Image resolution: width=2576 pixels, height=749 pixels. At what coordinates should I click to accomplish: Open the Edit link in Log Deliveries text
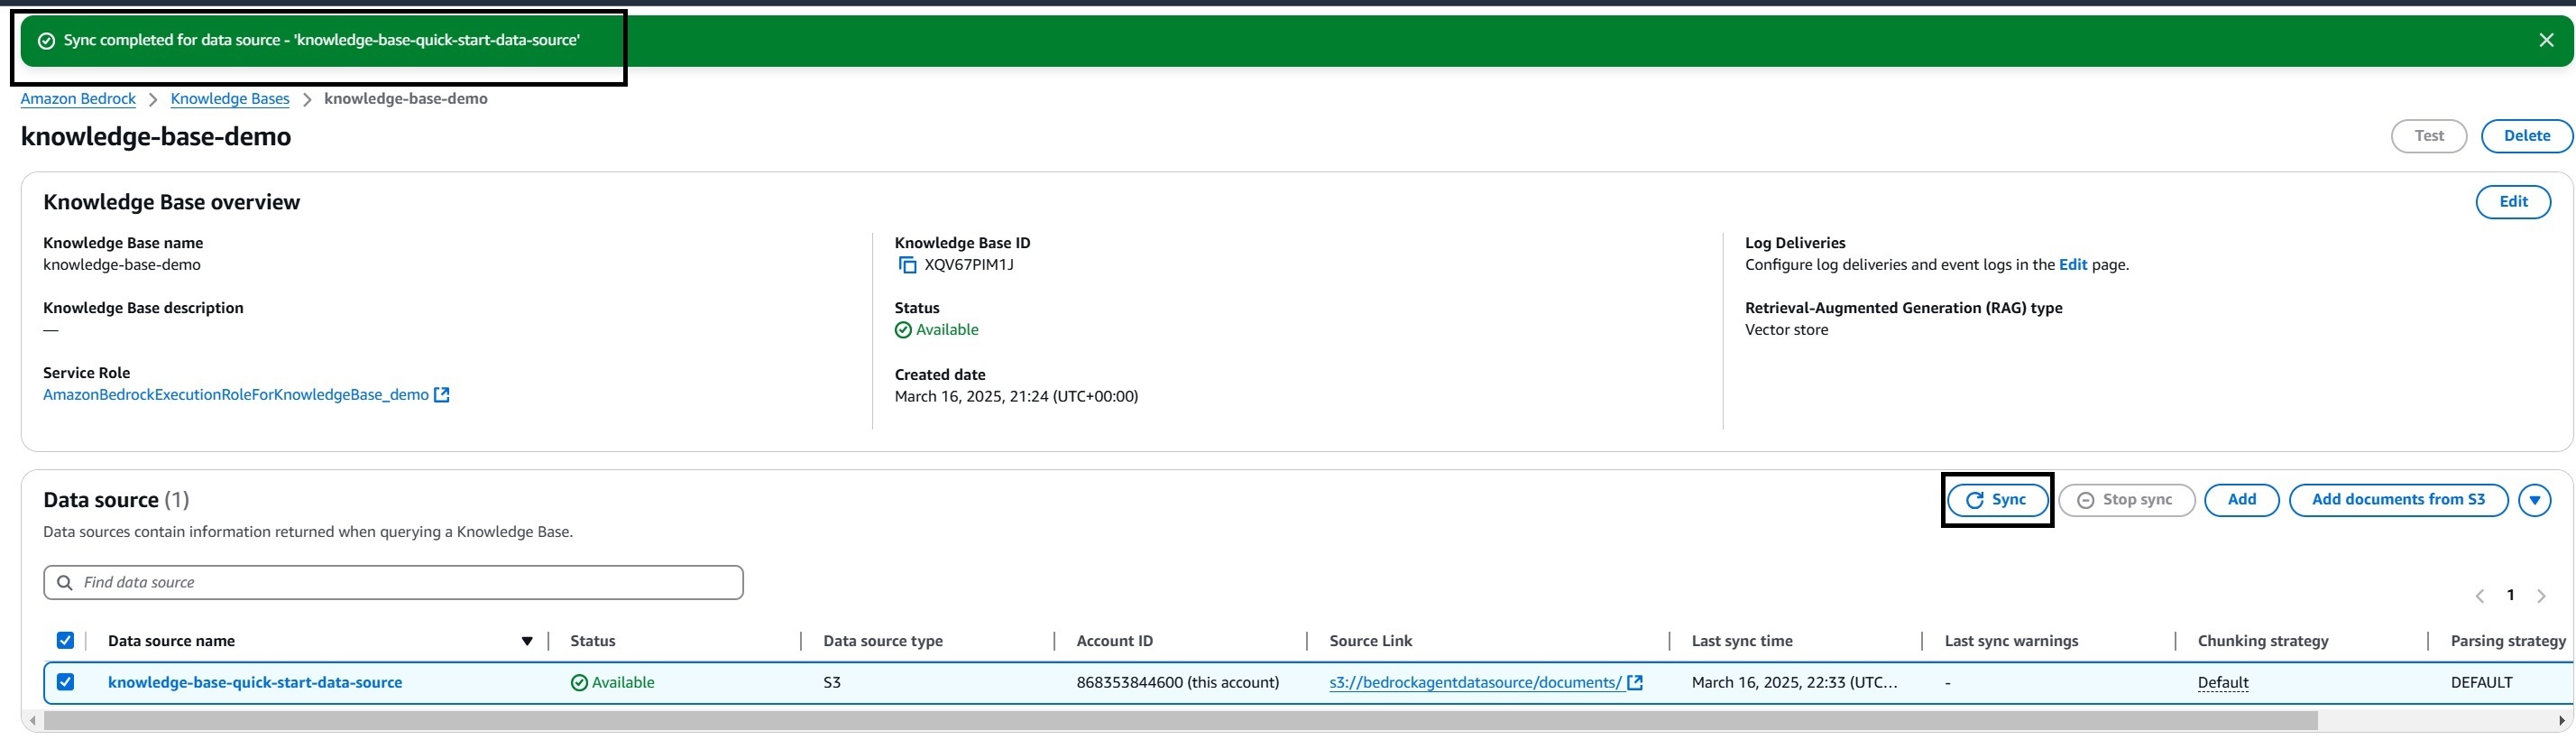pos(2073,265)
